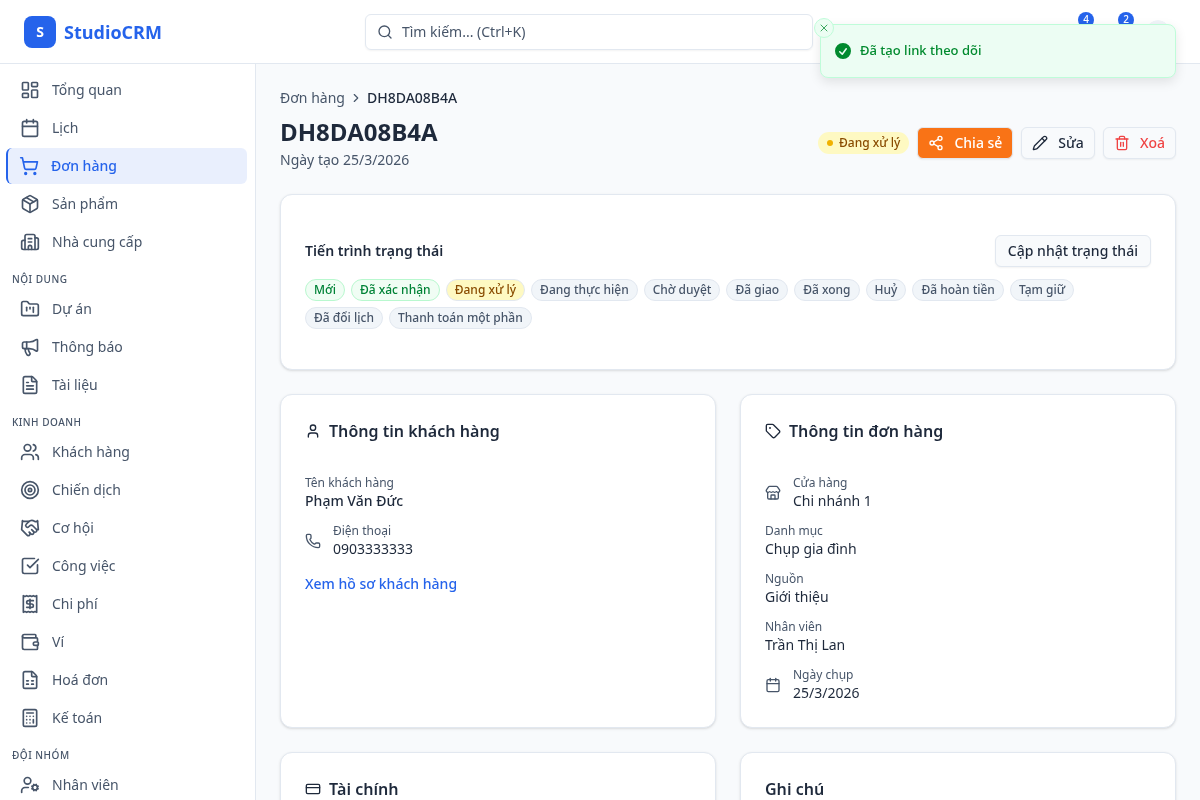Screen dimensions: 1200x800
Task: Open the Hoá đơn invoices icon
Action: pos(29,679)
